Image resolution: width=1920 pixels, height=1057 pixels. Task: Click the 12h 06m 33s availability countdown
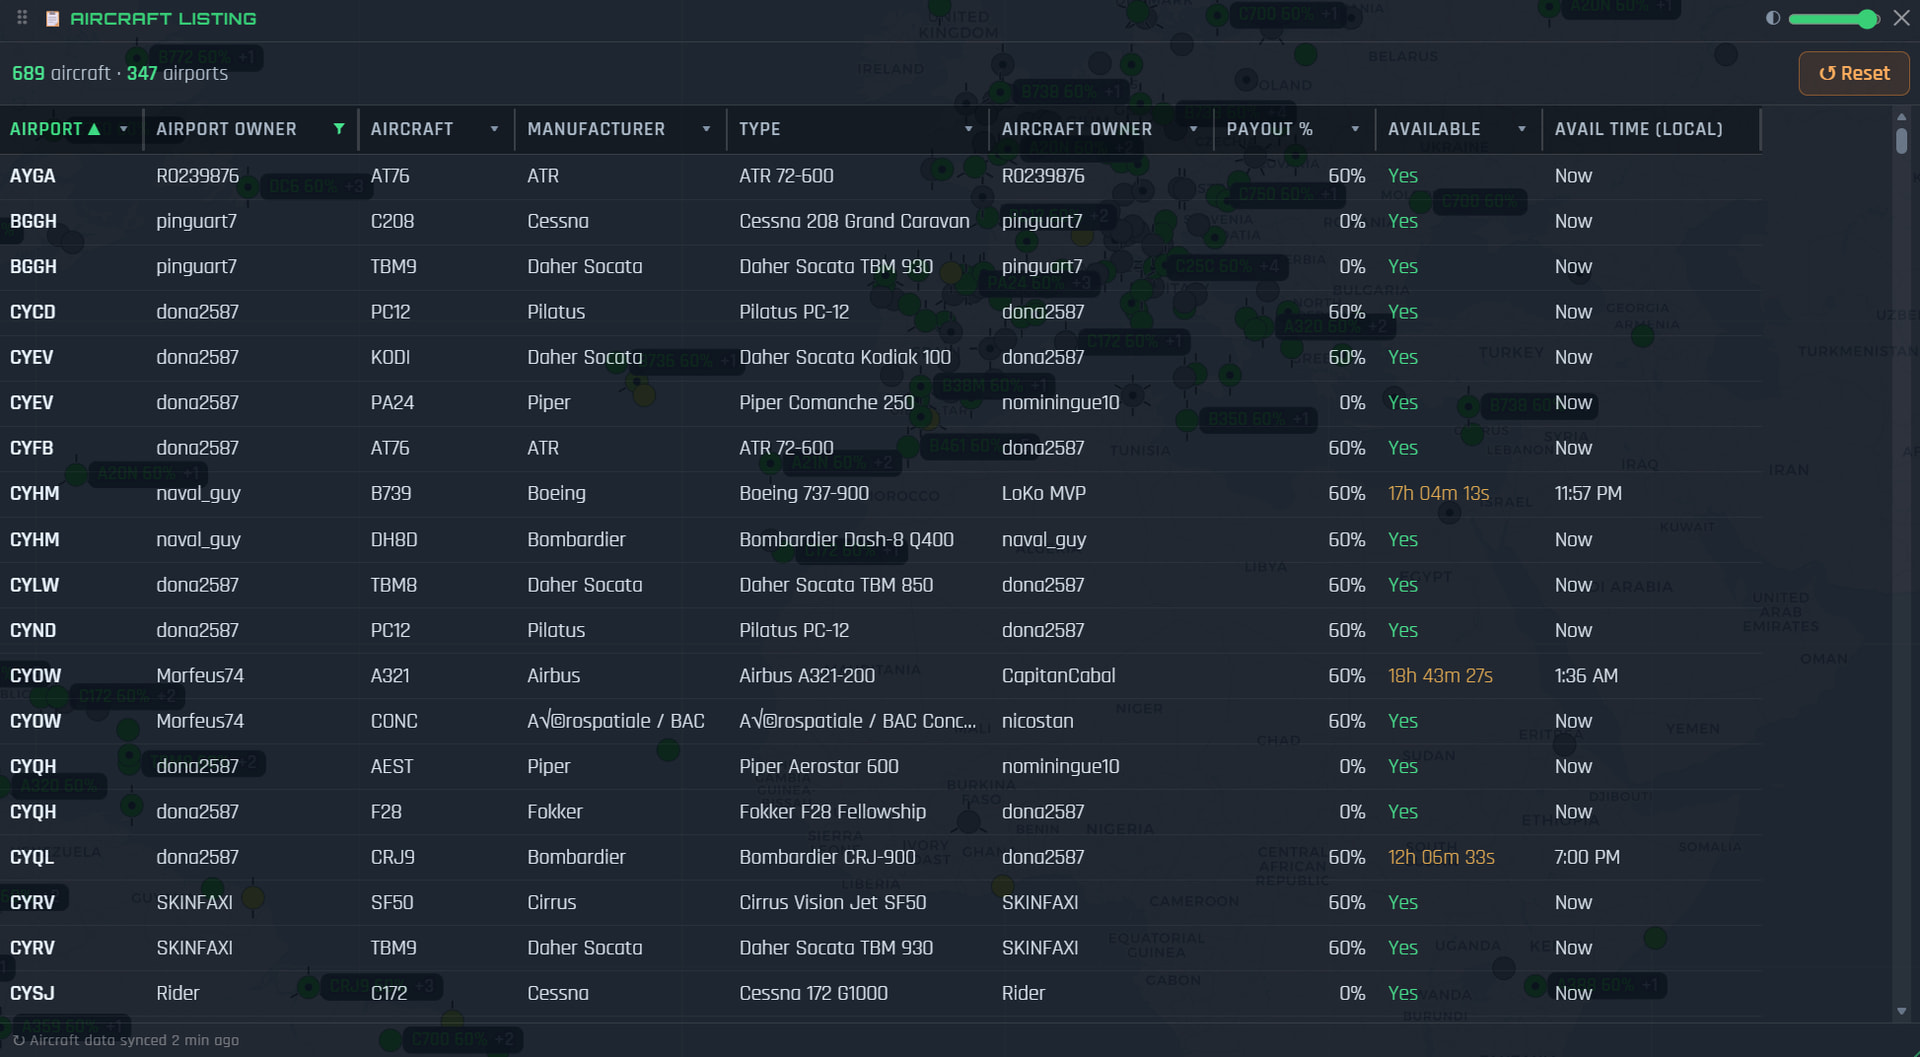pos(1441,857)
